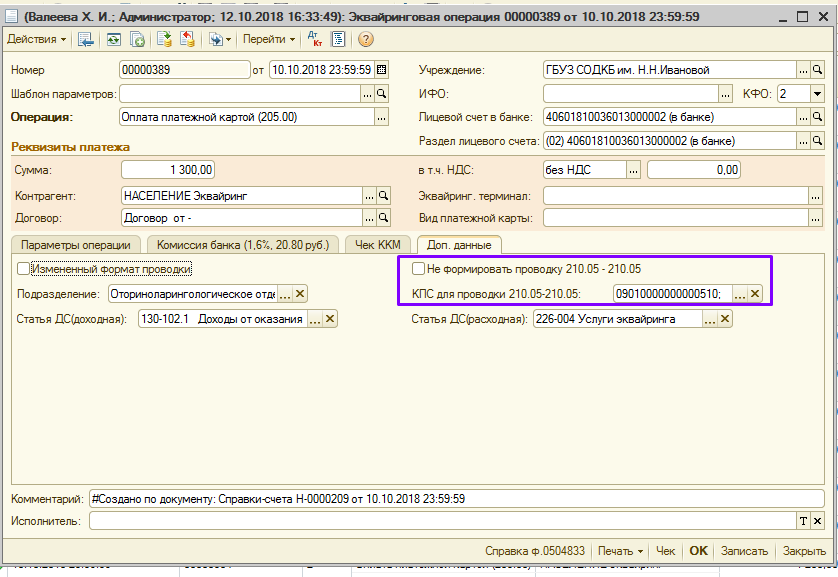Click the help question mark icon
Image resolution: width=838 pixels, height=577 pixels.
[366, 39]
